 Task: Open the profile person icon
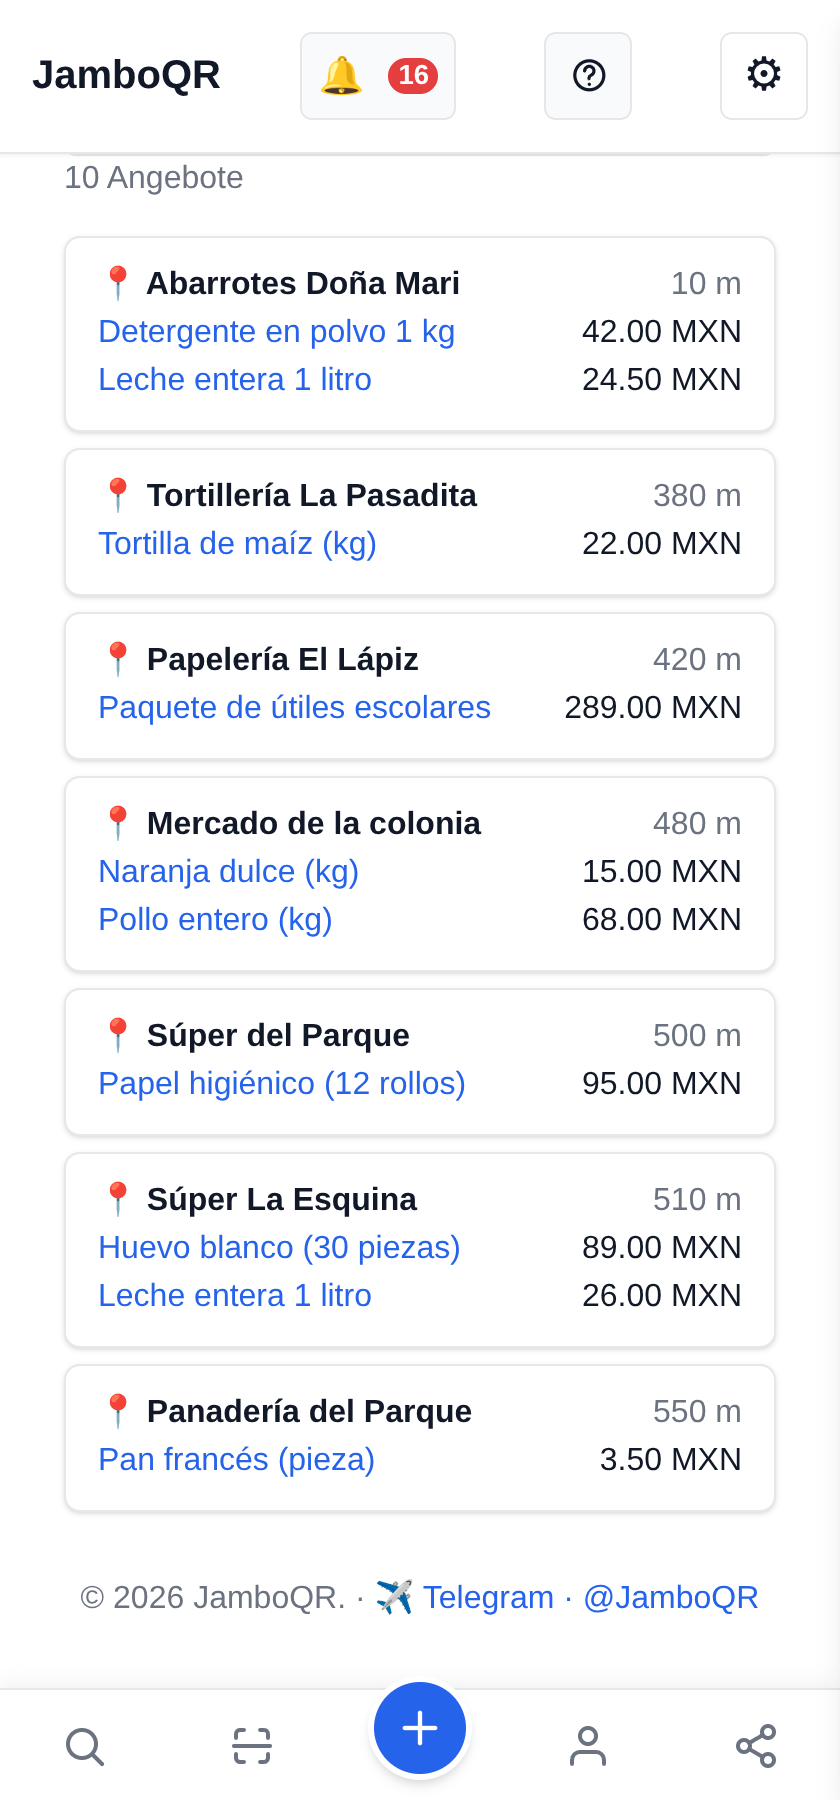coord(588,1746)
